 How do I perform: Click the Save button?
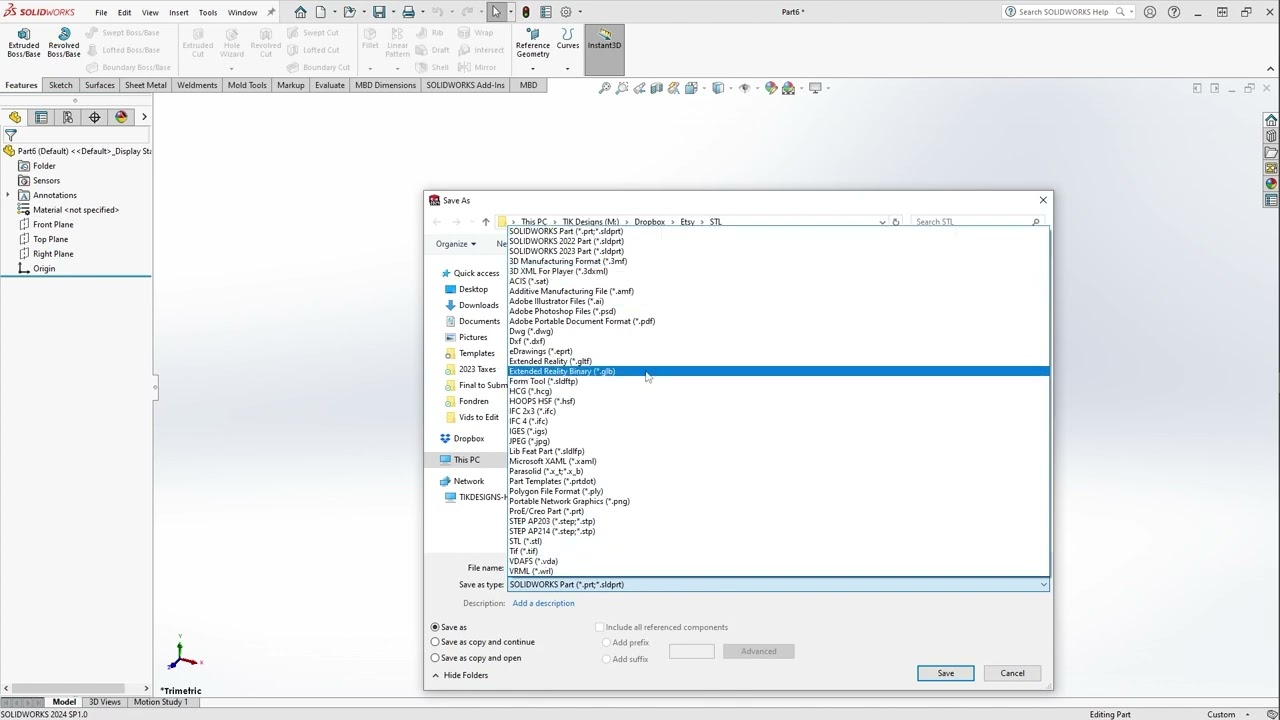pos(945,673)
